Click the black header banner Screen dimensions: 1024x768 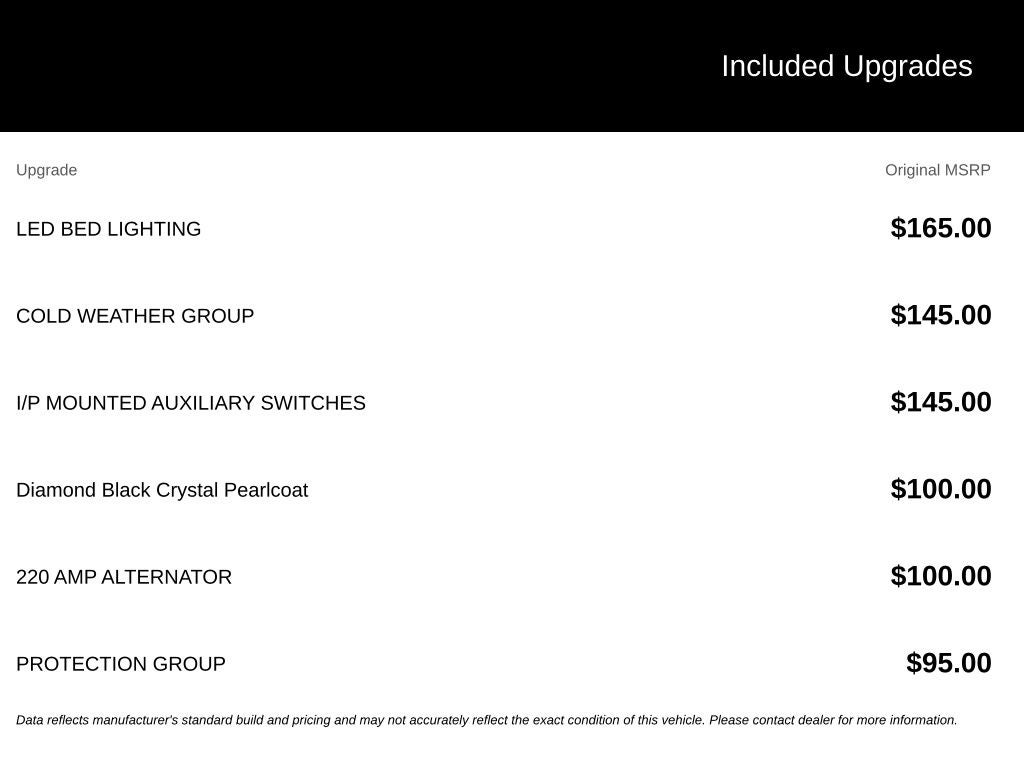pyautogui.click(x=512, y=66)
